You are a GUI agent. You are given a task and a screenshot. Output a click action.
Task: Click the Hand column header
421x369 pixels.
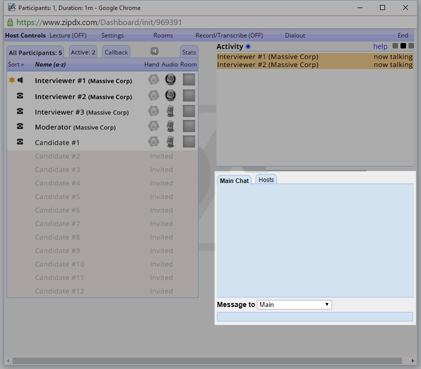152,64
